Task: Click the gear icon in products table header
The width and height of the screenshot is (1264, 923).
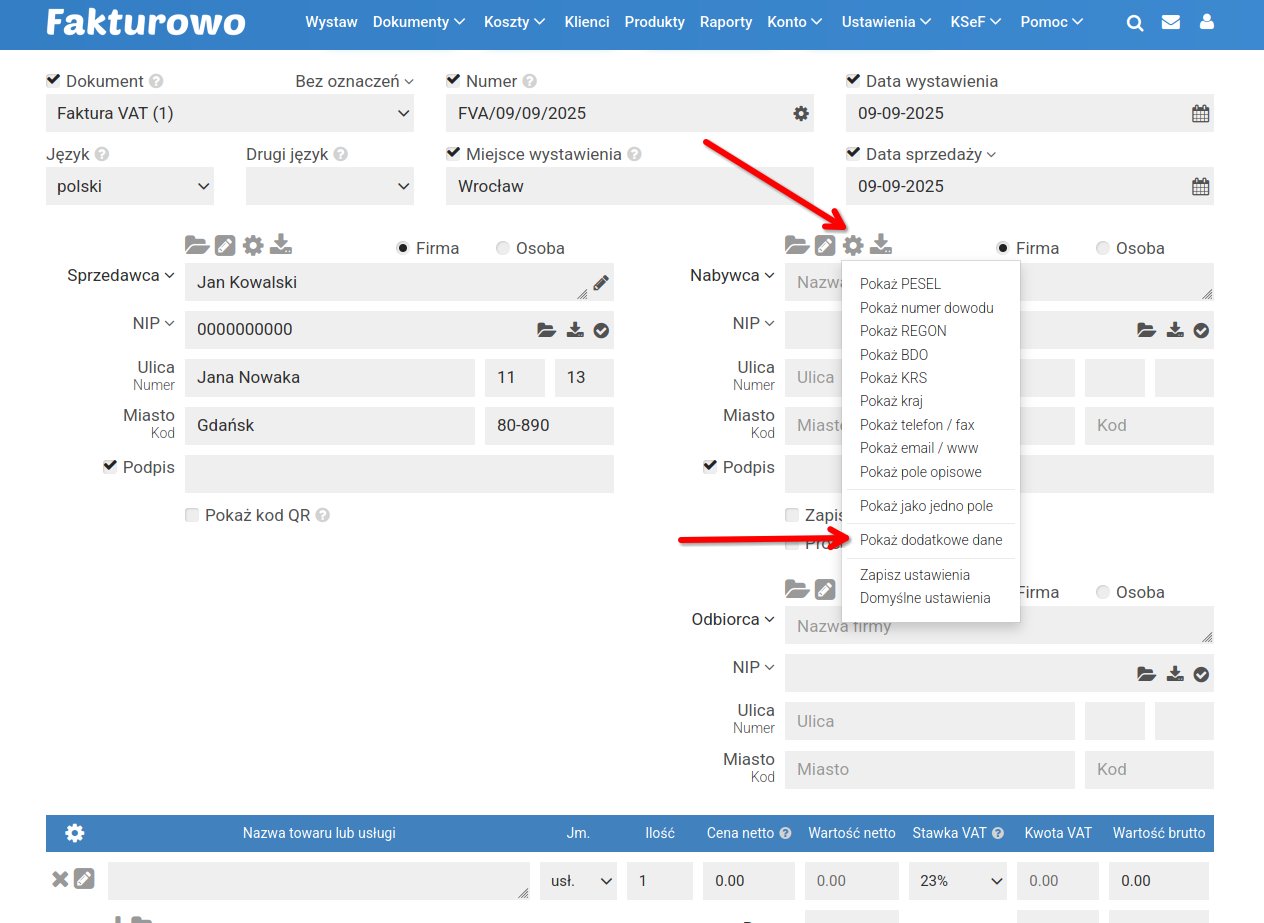Action: (x=75, y=833)
